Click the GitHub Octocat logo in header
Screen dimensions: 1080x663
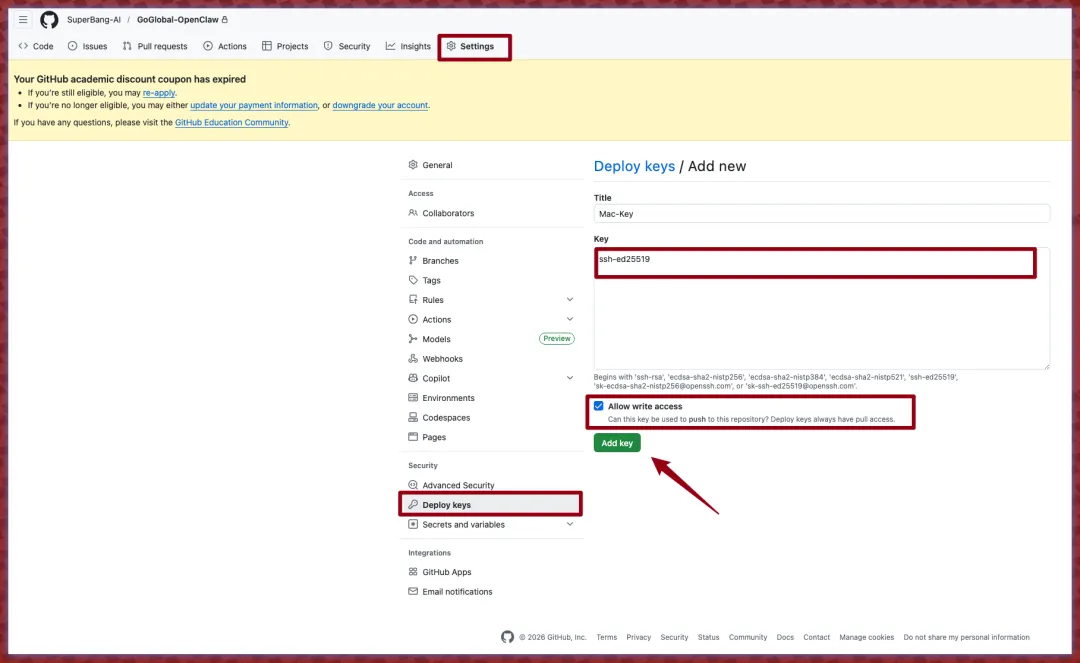coord(49,20)
